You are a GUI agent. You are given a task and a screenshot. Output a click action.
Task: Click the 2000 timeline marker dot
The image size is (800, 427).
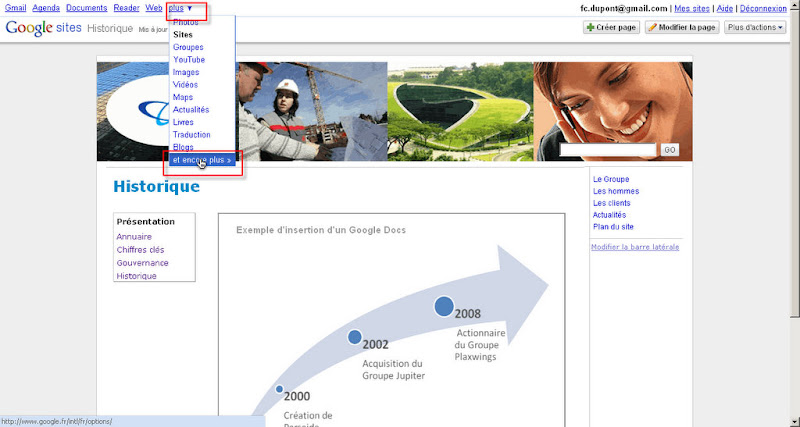[279, 389]
